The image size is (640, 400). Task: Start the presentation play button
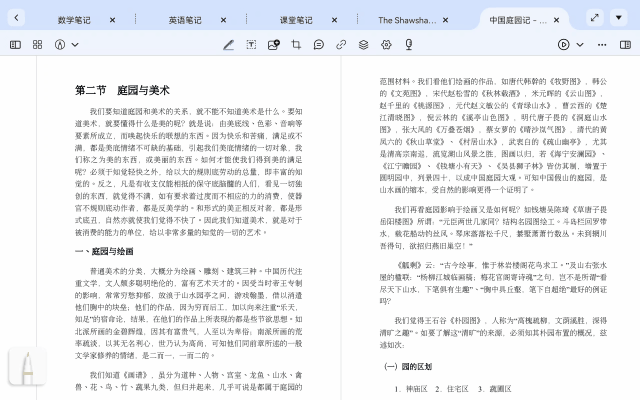point(564,44)
